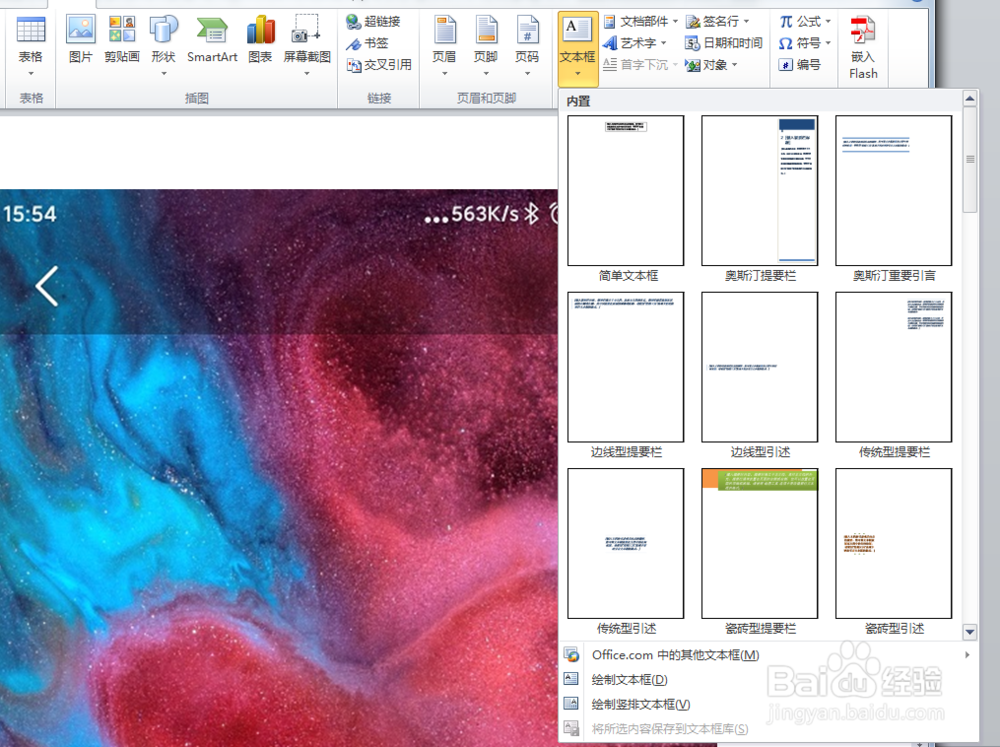The height and width of the screenshot is (747, 1000).
Task: Click the 内置 gallery section heading
Action: (578, 101)
